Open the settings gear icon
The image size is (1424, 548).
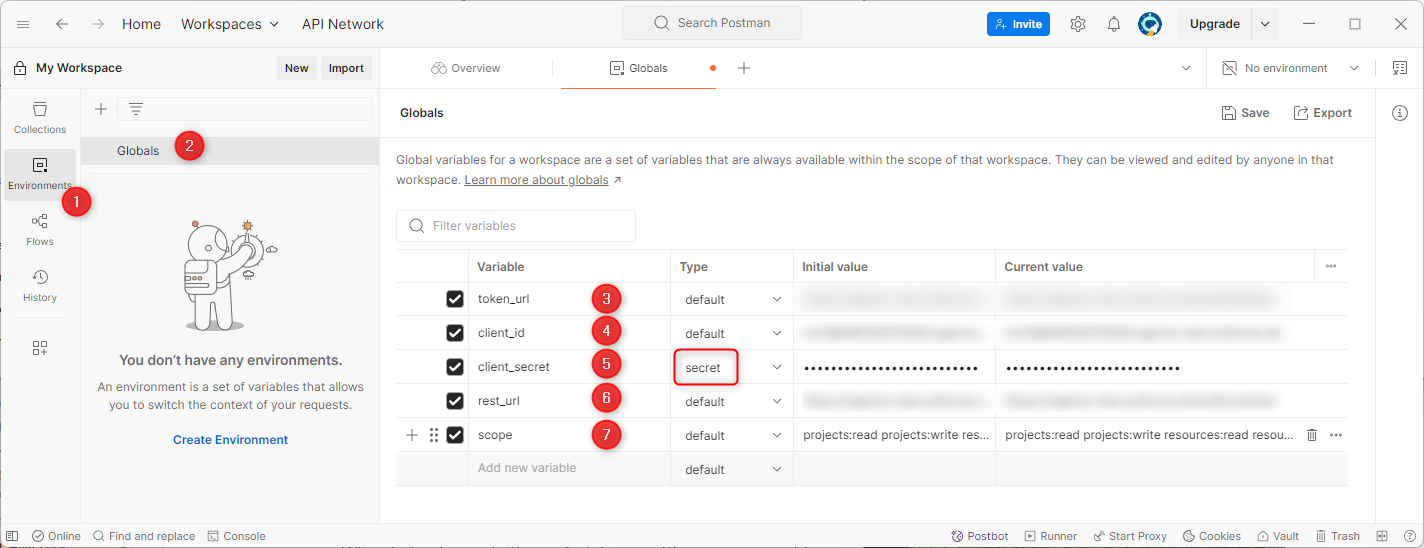point(1078,24)
